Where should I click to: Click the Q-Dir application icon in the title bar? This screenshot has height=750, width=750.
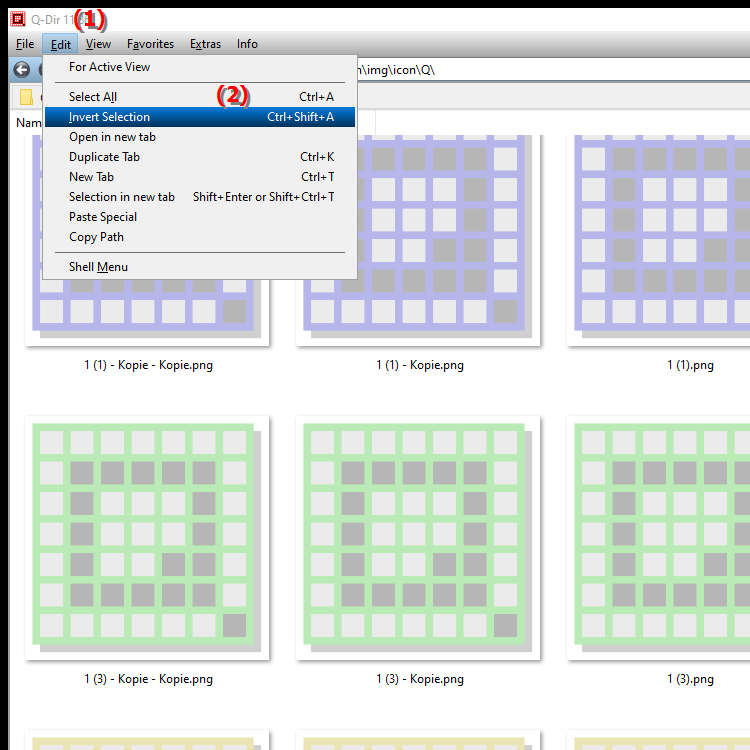18,19
